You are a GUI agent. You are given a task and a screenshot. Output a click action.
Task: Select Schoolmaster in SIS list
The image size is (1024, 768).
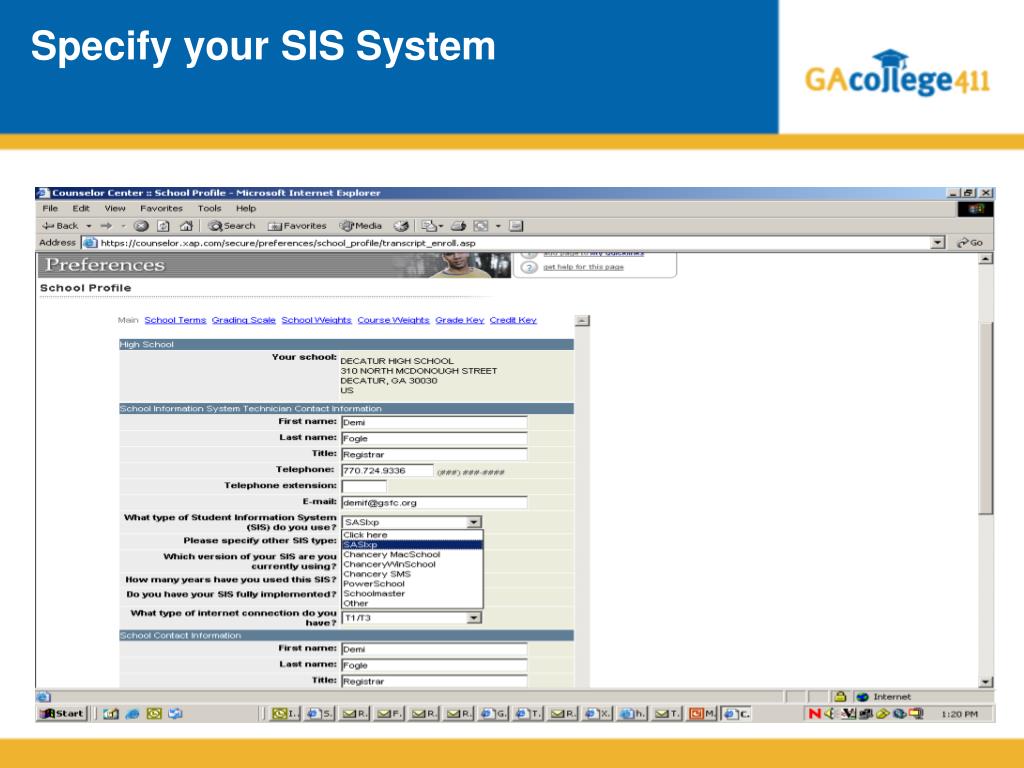pyautogui.click(x=412, y=594)
